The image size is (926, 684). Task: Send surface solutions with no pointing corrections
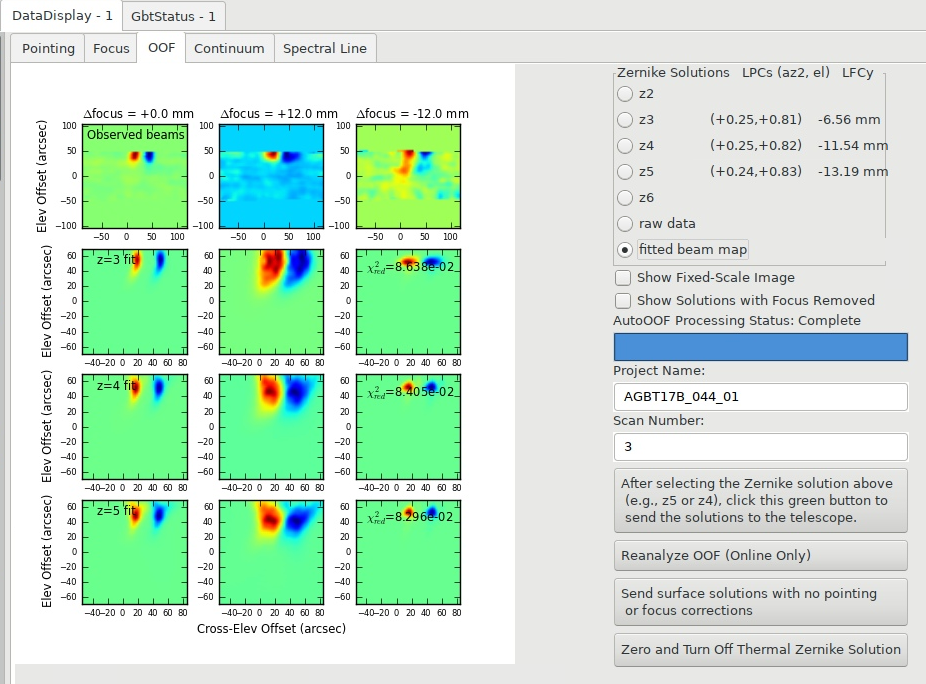(761, 602)
